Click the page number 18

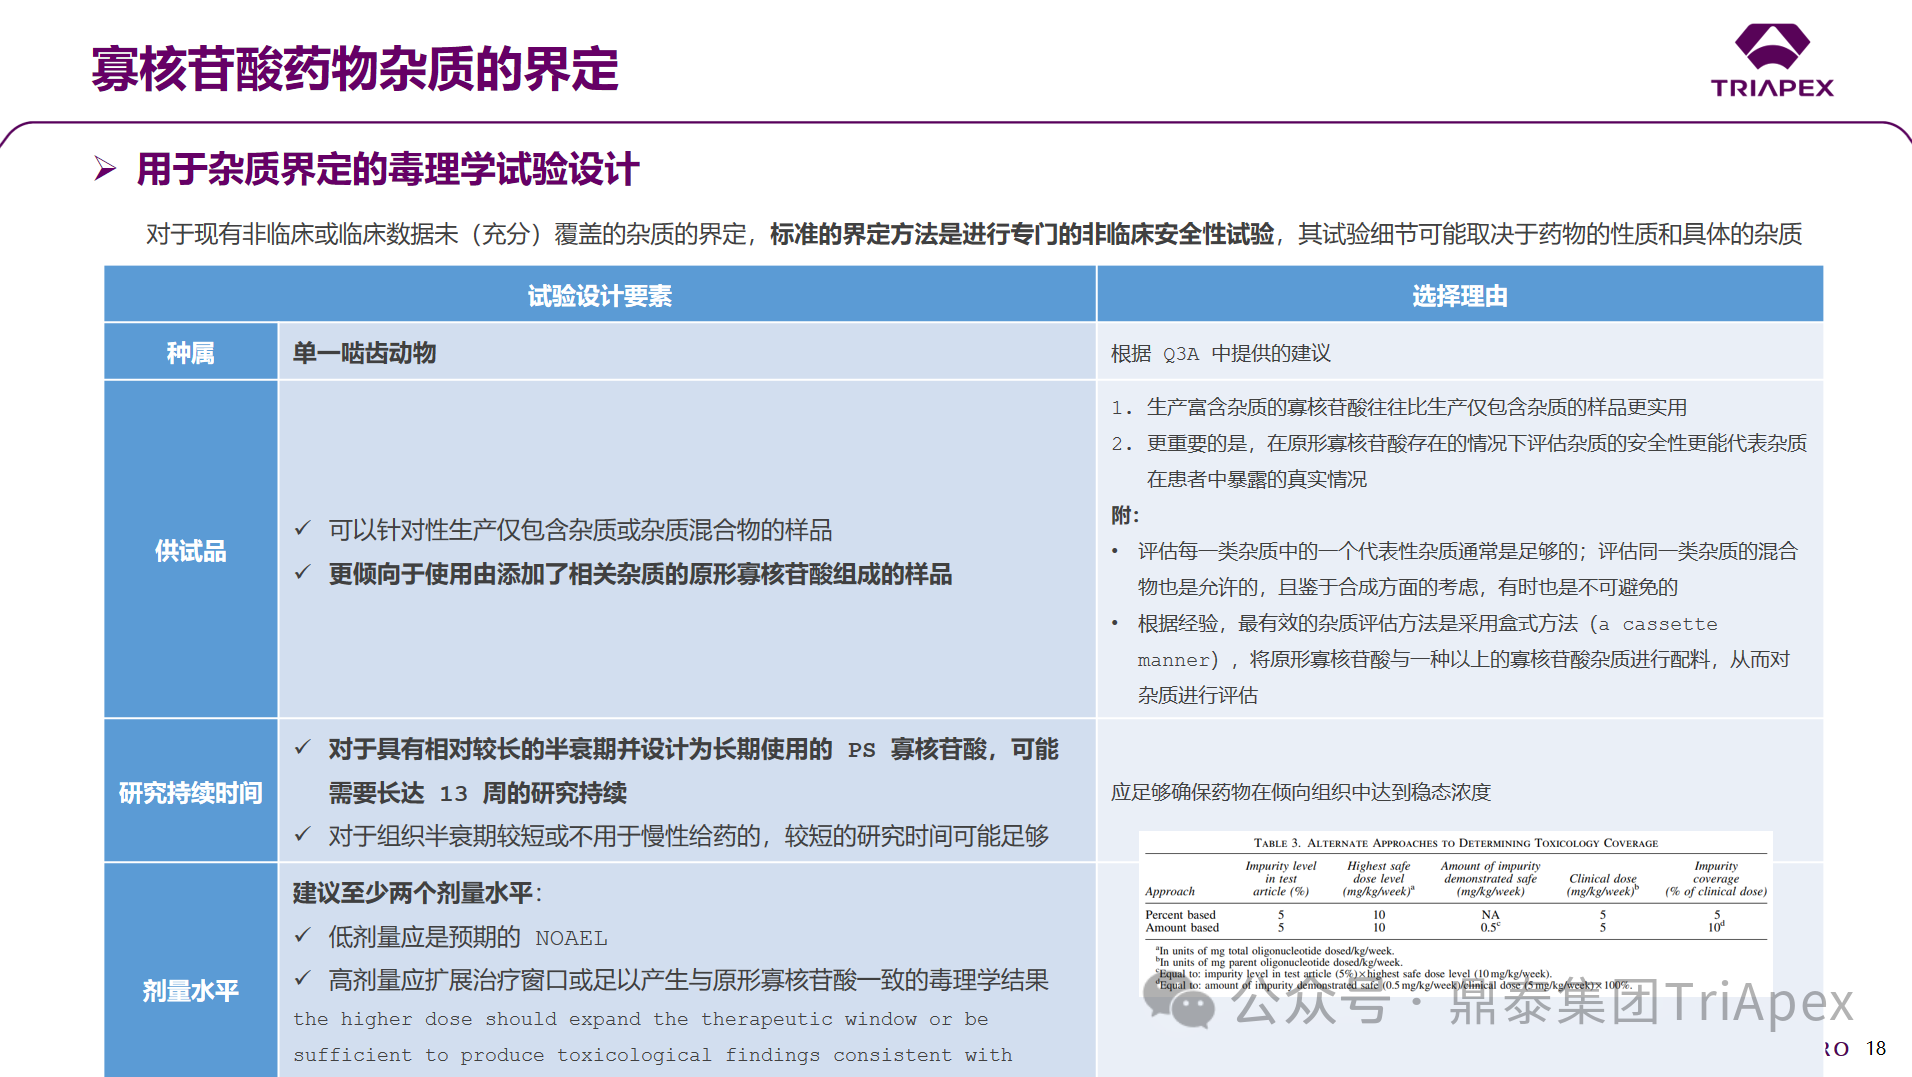coord(1876,1048)
